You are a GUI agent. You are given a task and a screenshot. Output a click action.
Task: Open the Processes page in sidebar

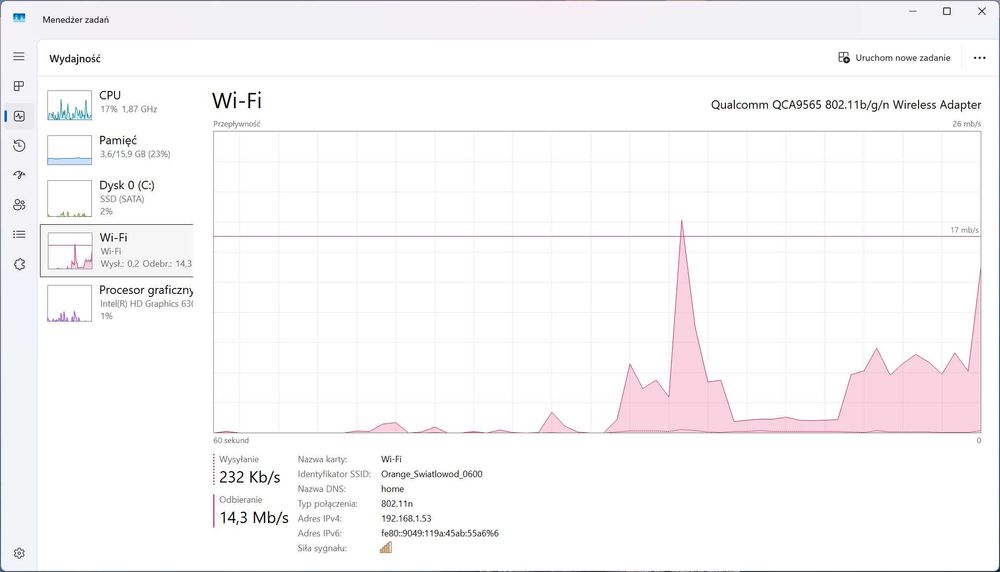point(19,86)
